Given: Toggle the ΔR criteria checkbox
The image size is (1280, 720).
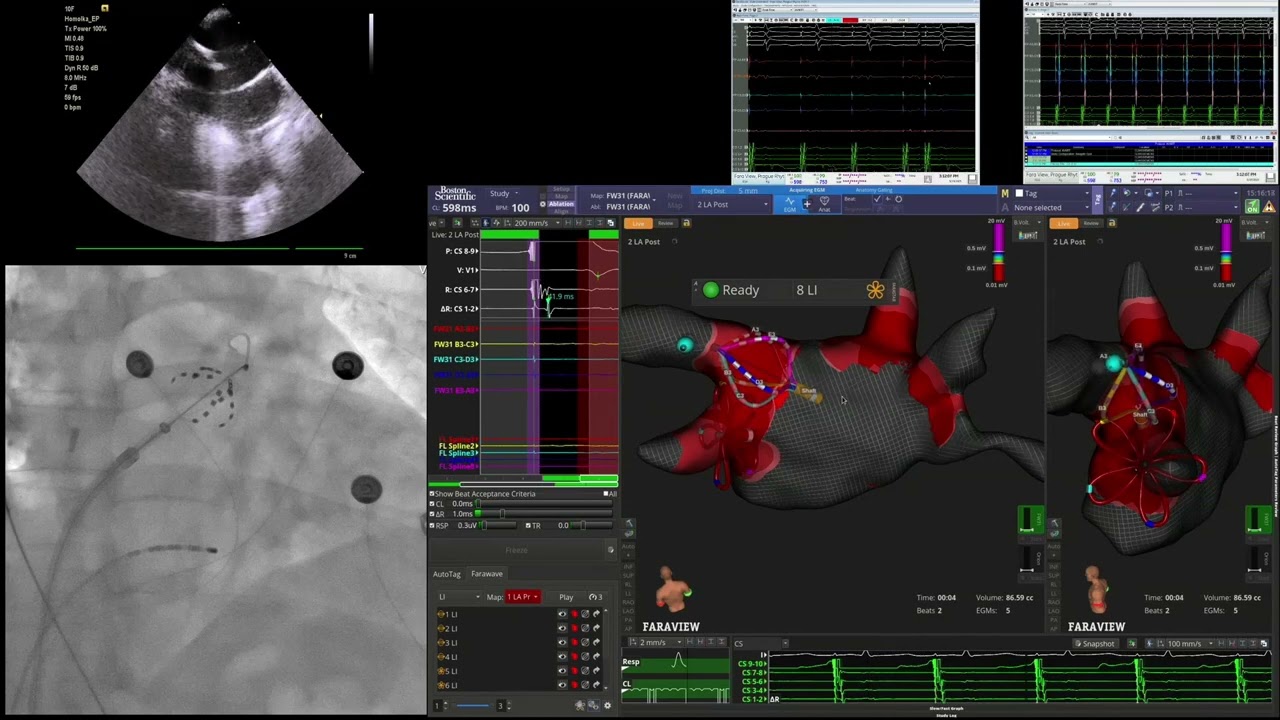Looking at the screenshot, I should click(432, 514).
